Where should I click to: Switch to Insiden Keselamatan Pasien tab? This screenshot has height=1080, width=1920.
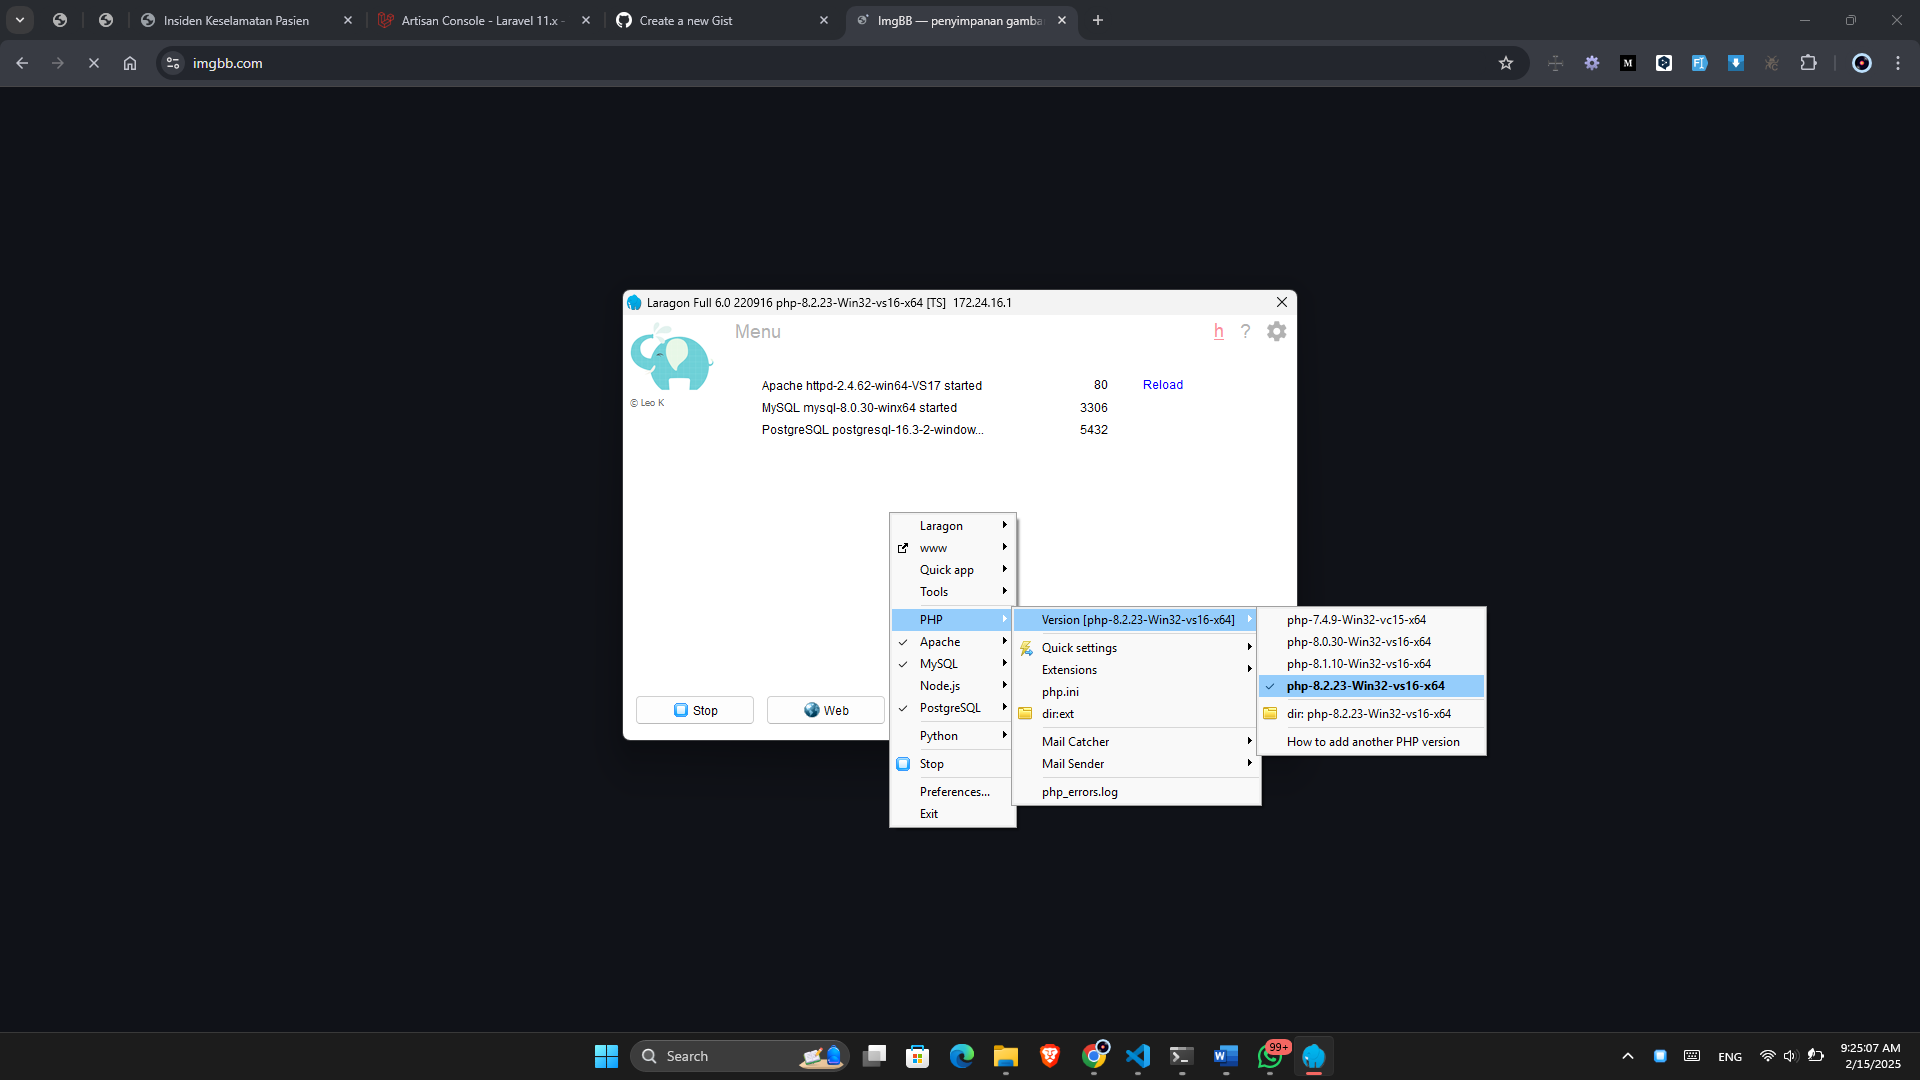pyautogui.click(x=246, y=20)
